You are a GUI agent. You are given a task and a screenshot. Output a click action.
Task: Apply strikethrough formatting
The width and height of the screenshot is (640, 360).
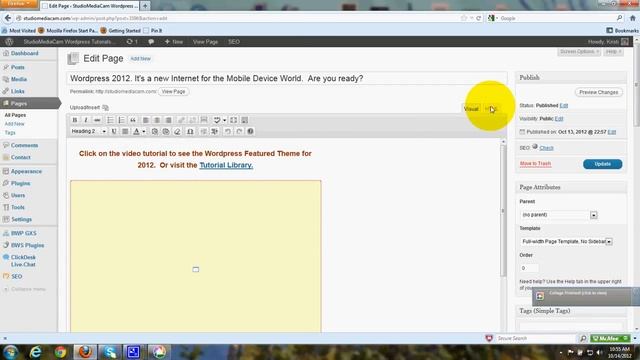(x=97, y=120)
